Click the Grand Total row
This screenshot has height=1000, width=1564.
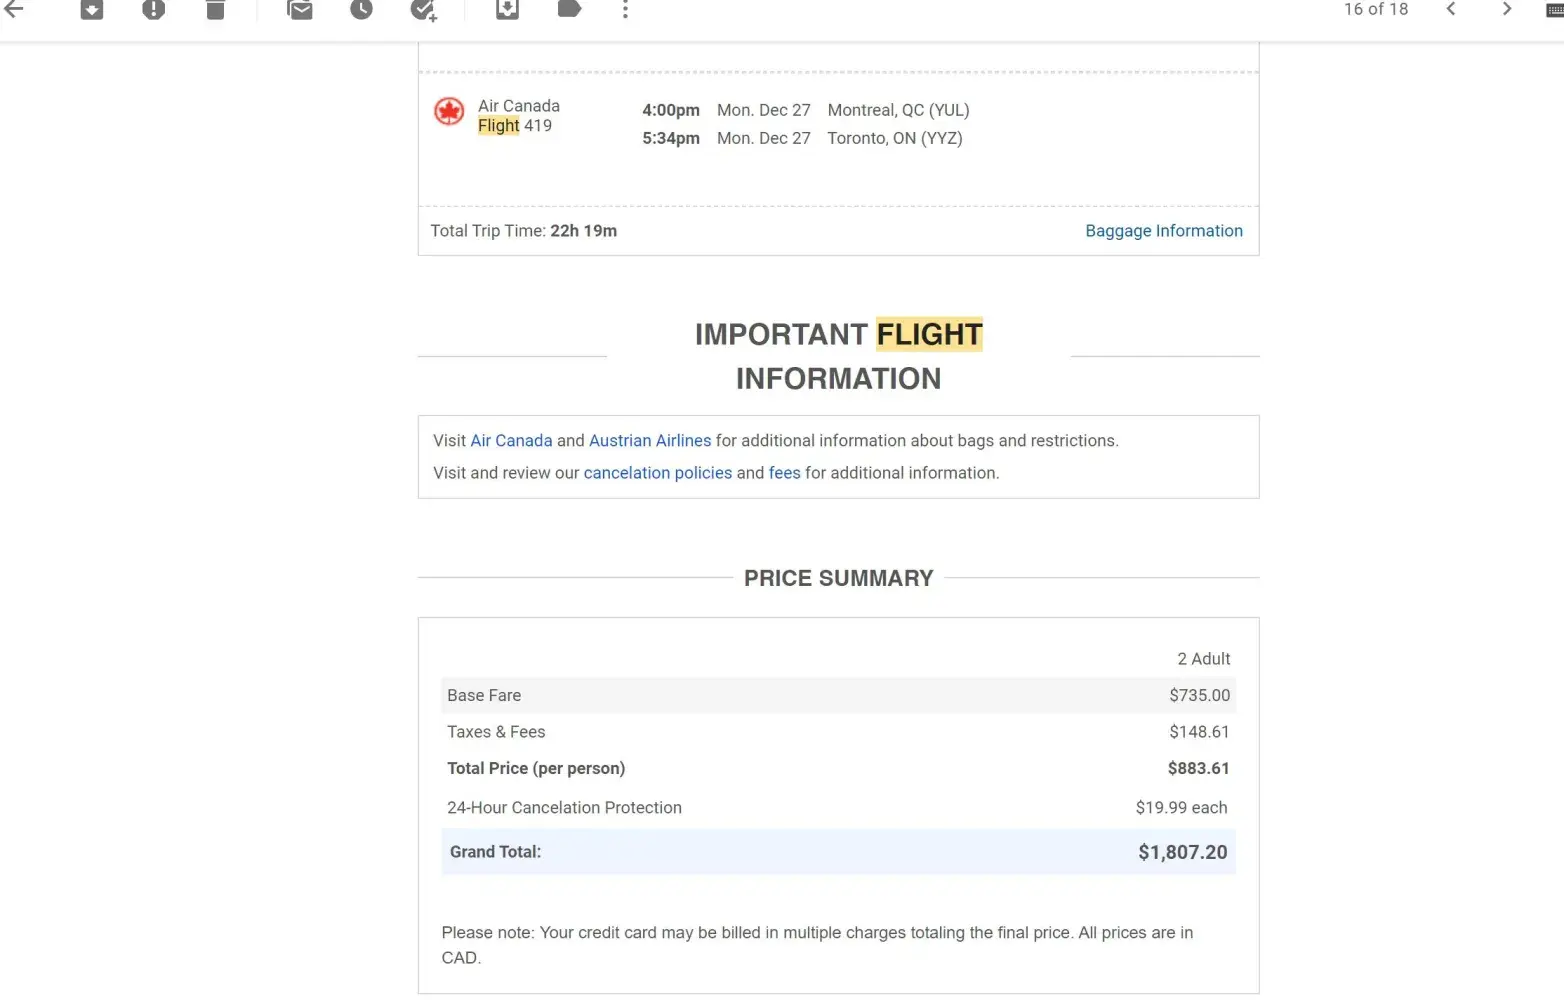point(838,852)
